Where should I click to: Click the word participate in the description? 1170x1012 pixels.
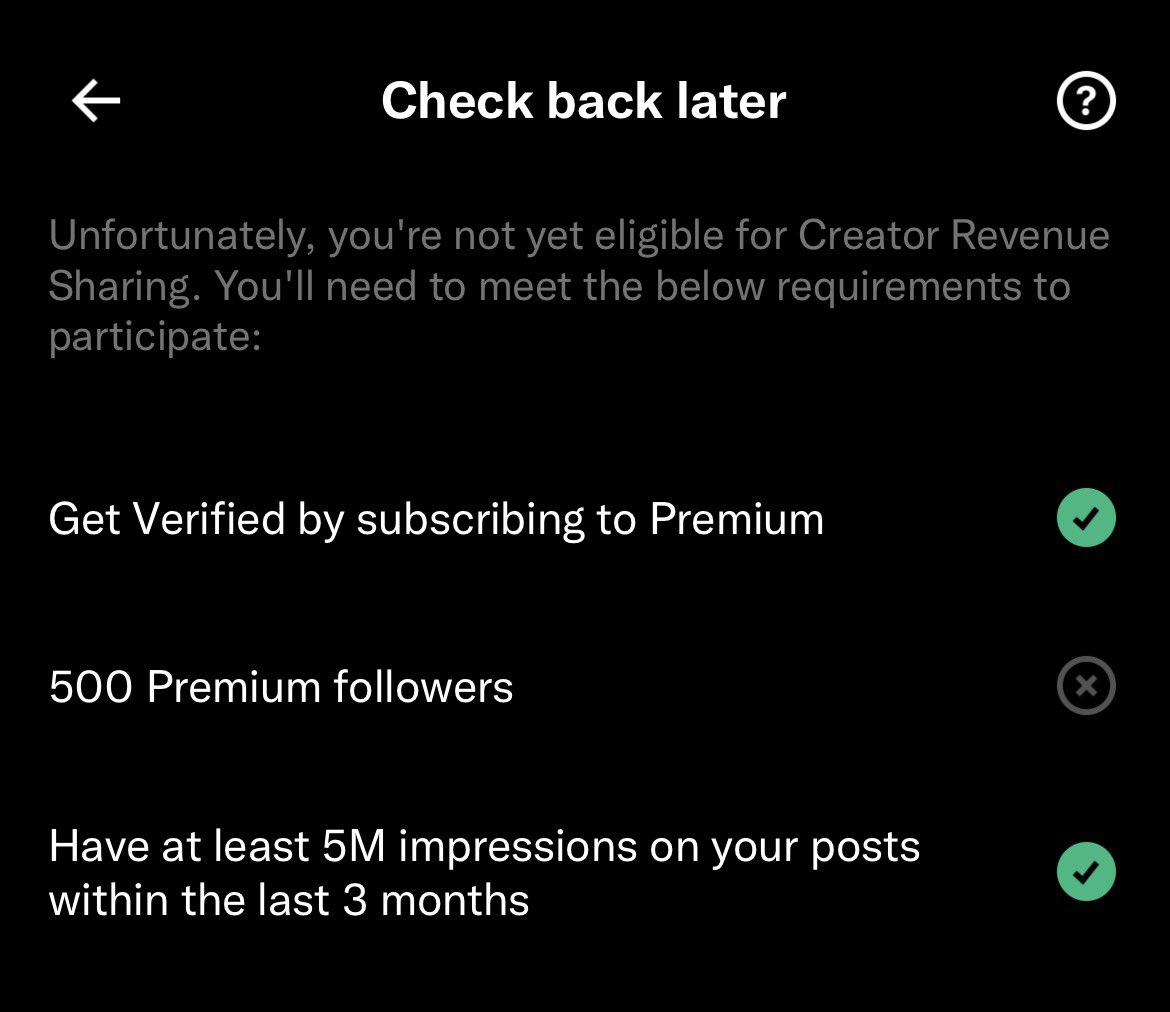point(154,338)
